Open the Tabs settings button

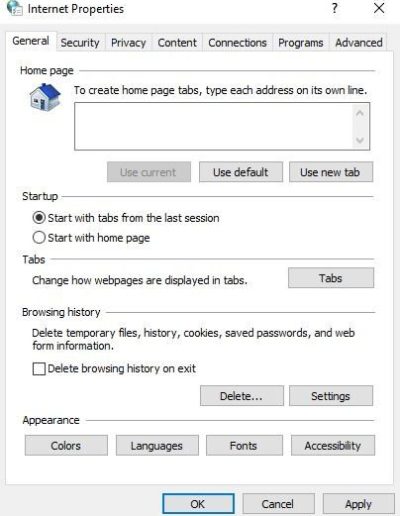click(x=331, y=278)
